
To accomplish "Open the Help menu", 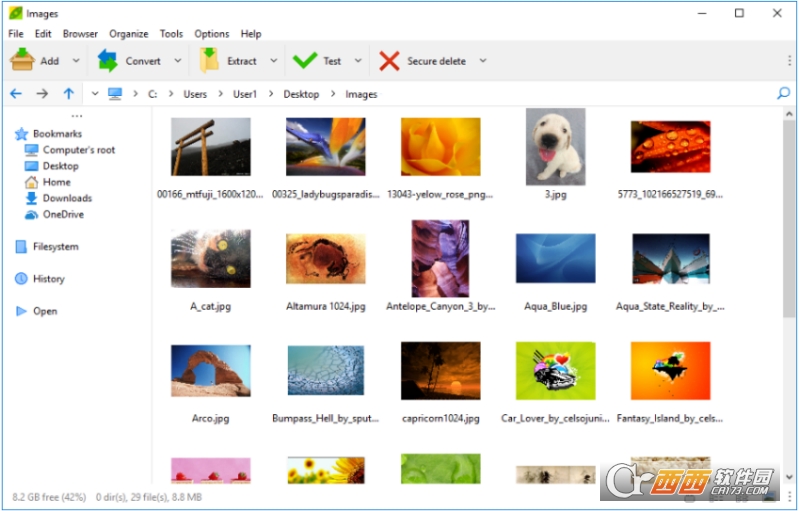I will 251,34.
